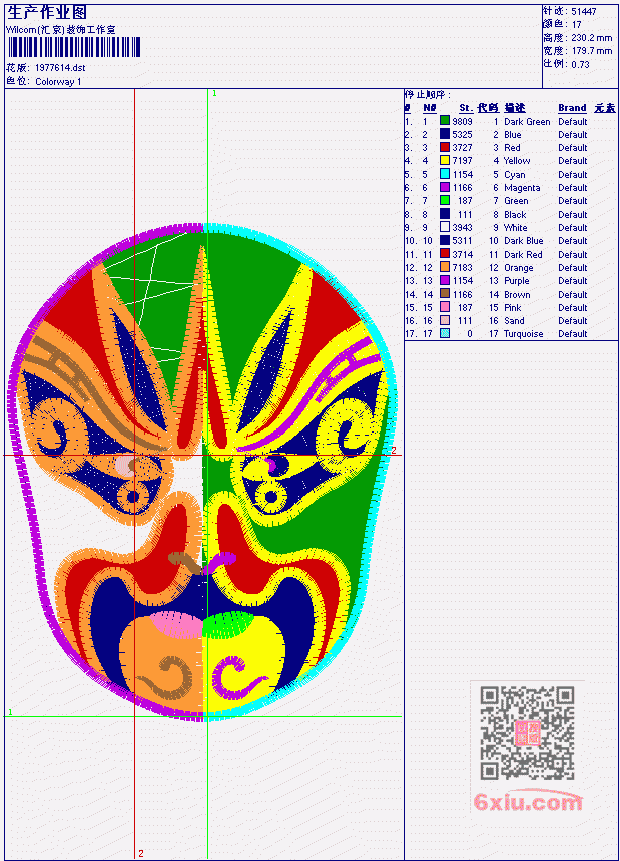Select the Cyan color swatch

(x=445, y=174)
